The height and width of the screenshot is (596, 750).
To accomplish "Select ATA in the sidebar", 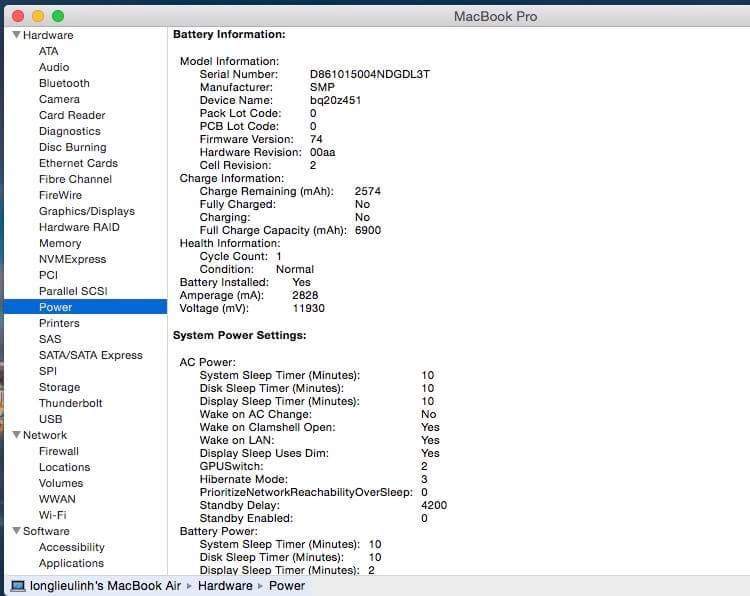I will [48, 51].
